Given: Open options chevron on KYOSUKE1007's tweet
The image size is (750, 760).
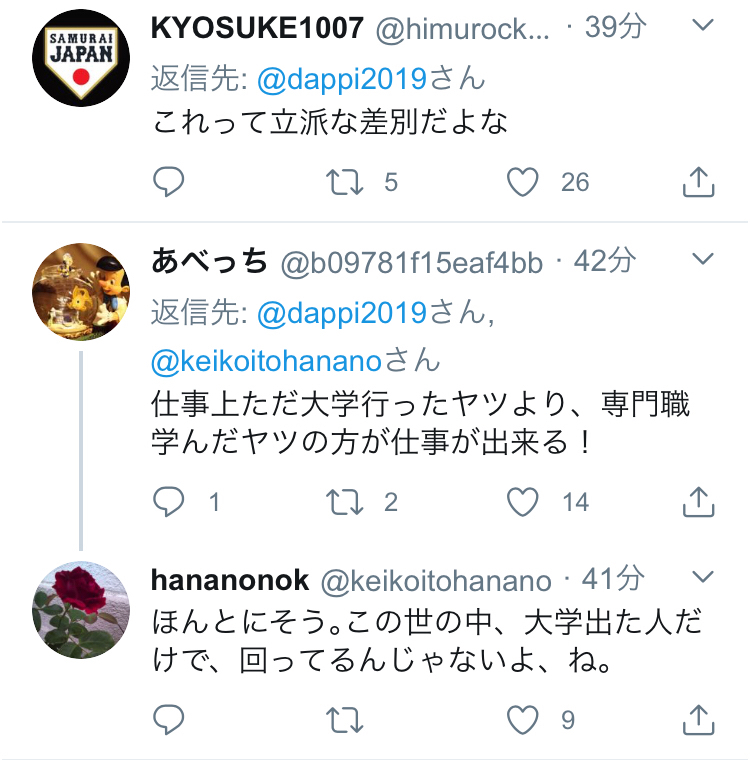Looking at the screenshot, I should pos(703,24).
